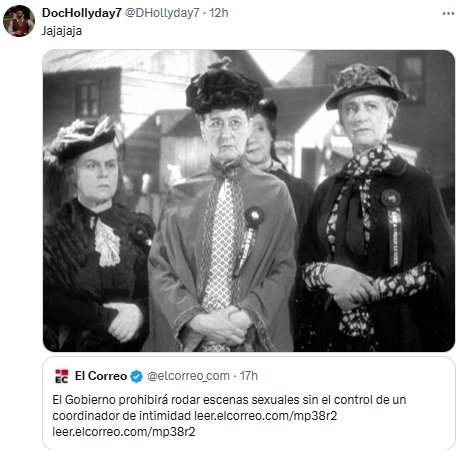The height and width of the screenshot is (450, 465).
Task: Click the woman with feathered hat in photo
Action: coord(97,233)
